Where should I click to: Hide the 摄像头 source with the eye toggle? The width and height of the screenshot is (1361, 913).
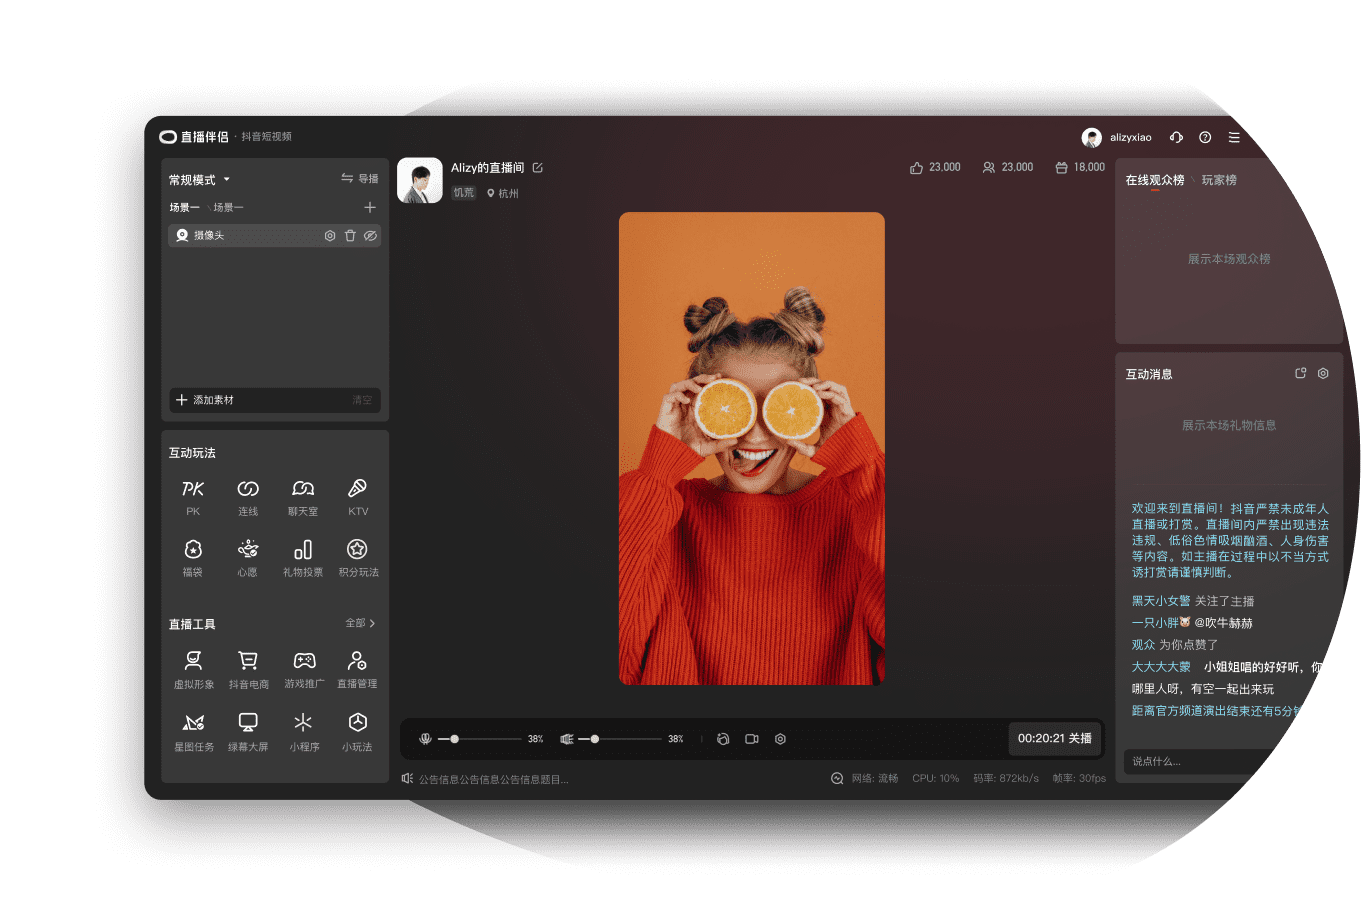pyautogui.click(x=370, y=235)
